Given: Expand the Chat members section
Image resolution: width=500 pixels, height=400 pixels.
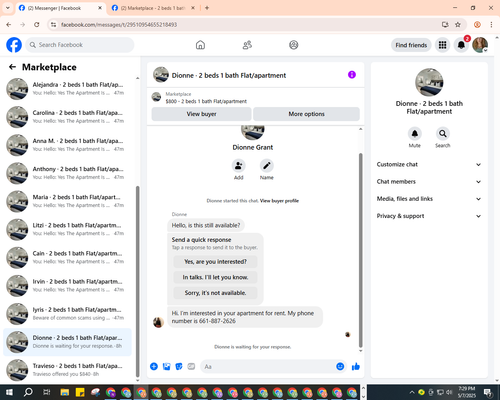Looking at the screenshot, I should tap(429, 182).
